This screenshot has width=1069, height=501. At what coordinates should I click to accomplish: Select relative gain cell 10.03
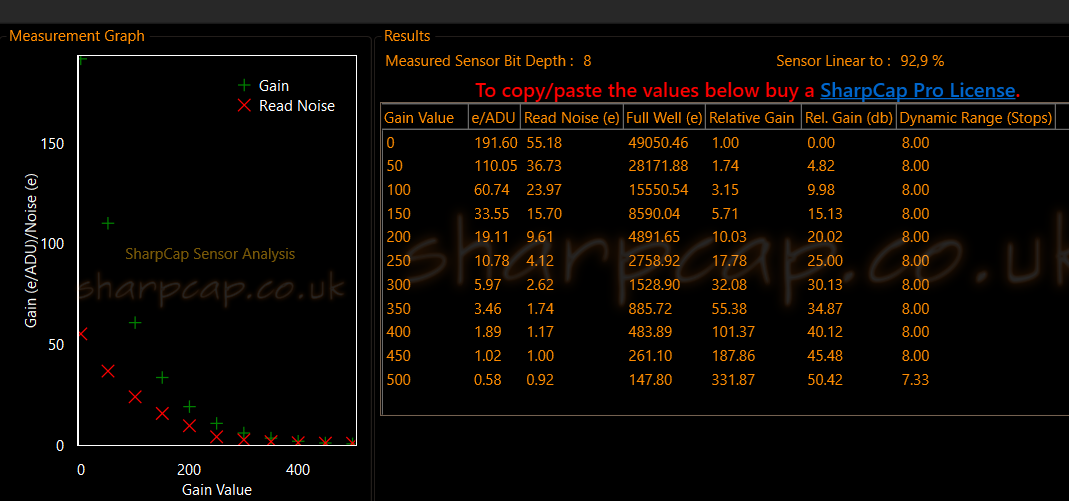(729, 237)
